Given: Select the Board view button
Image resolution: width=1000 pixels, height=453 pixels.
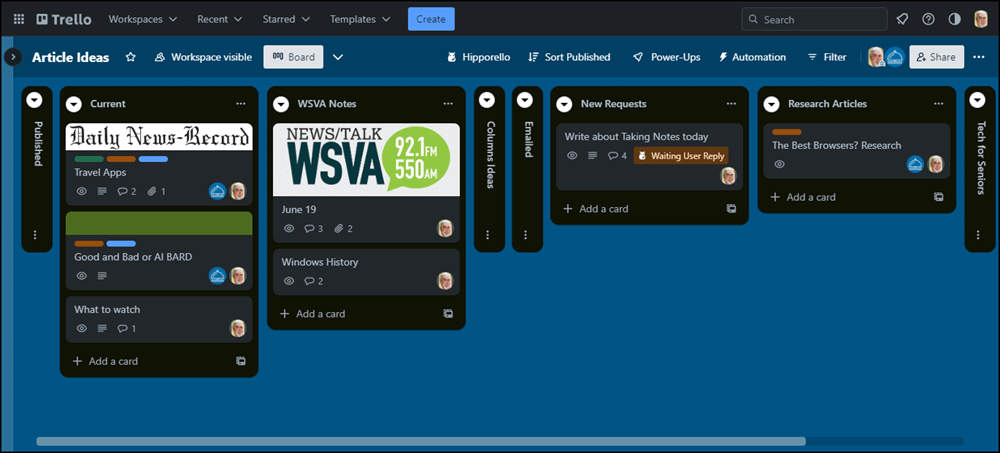Looking at the screenshot, I should [293, 57].
